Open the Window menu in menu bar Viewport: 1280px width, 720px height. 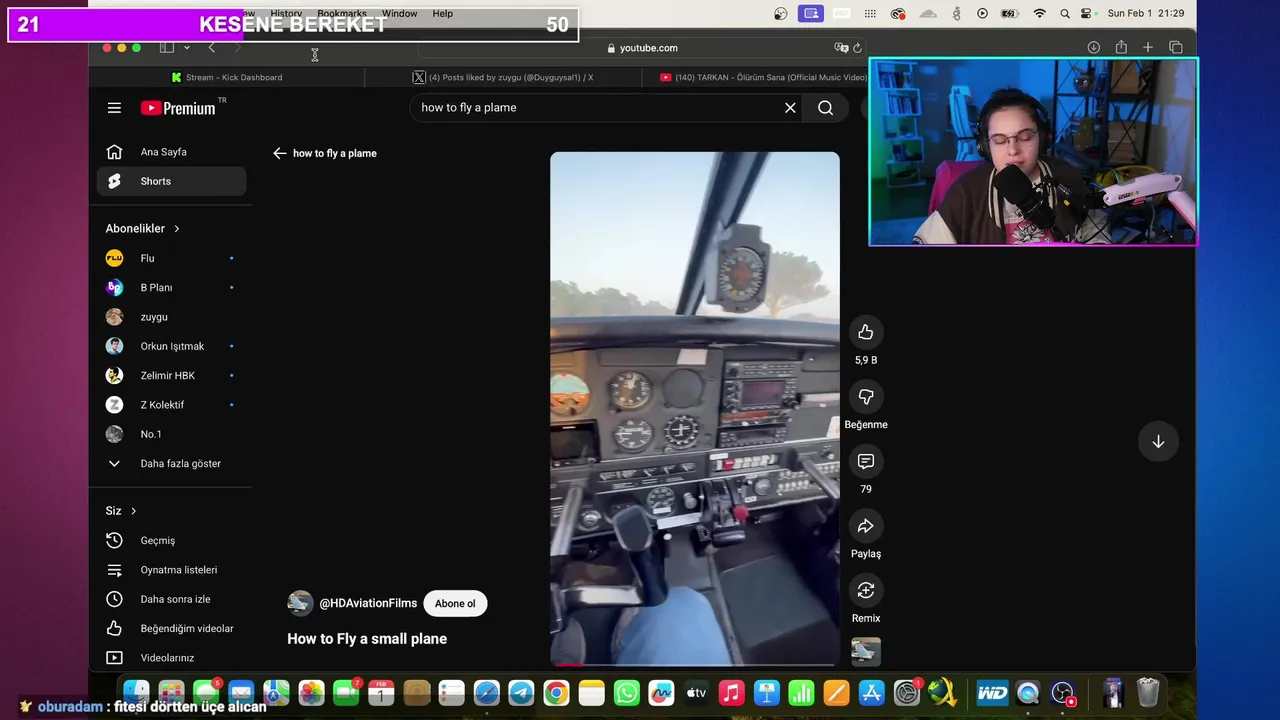pyautogui.click(x=399, y=14)
